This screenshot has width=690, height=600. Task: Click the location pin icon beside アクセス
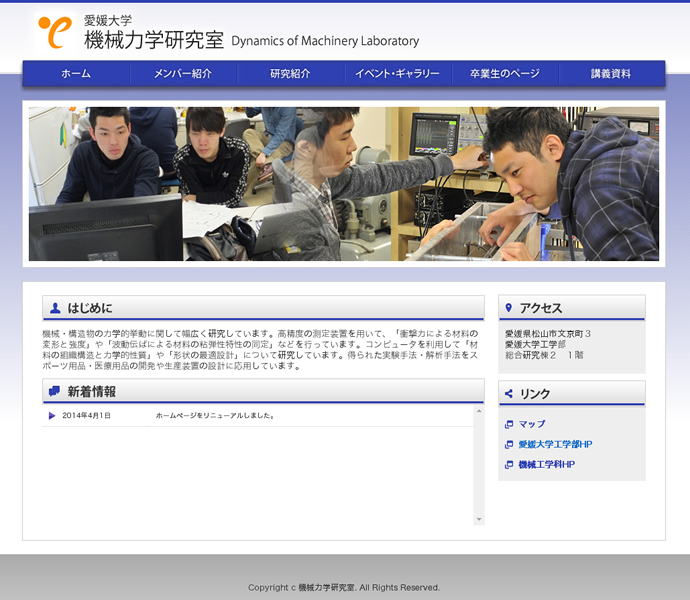click(509, 308)
